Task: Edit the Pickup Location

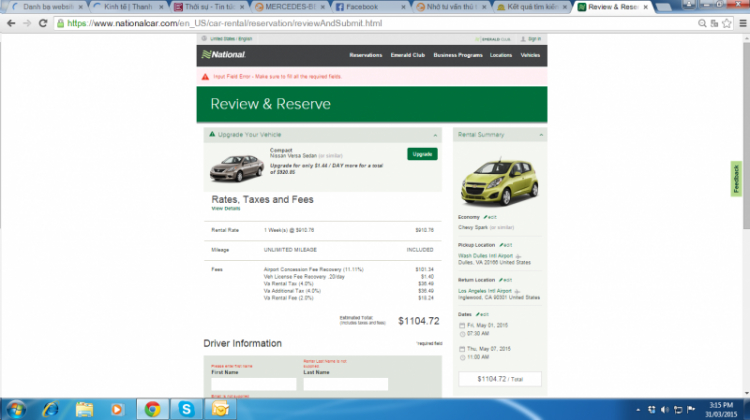Action: [x=506, y=245]
